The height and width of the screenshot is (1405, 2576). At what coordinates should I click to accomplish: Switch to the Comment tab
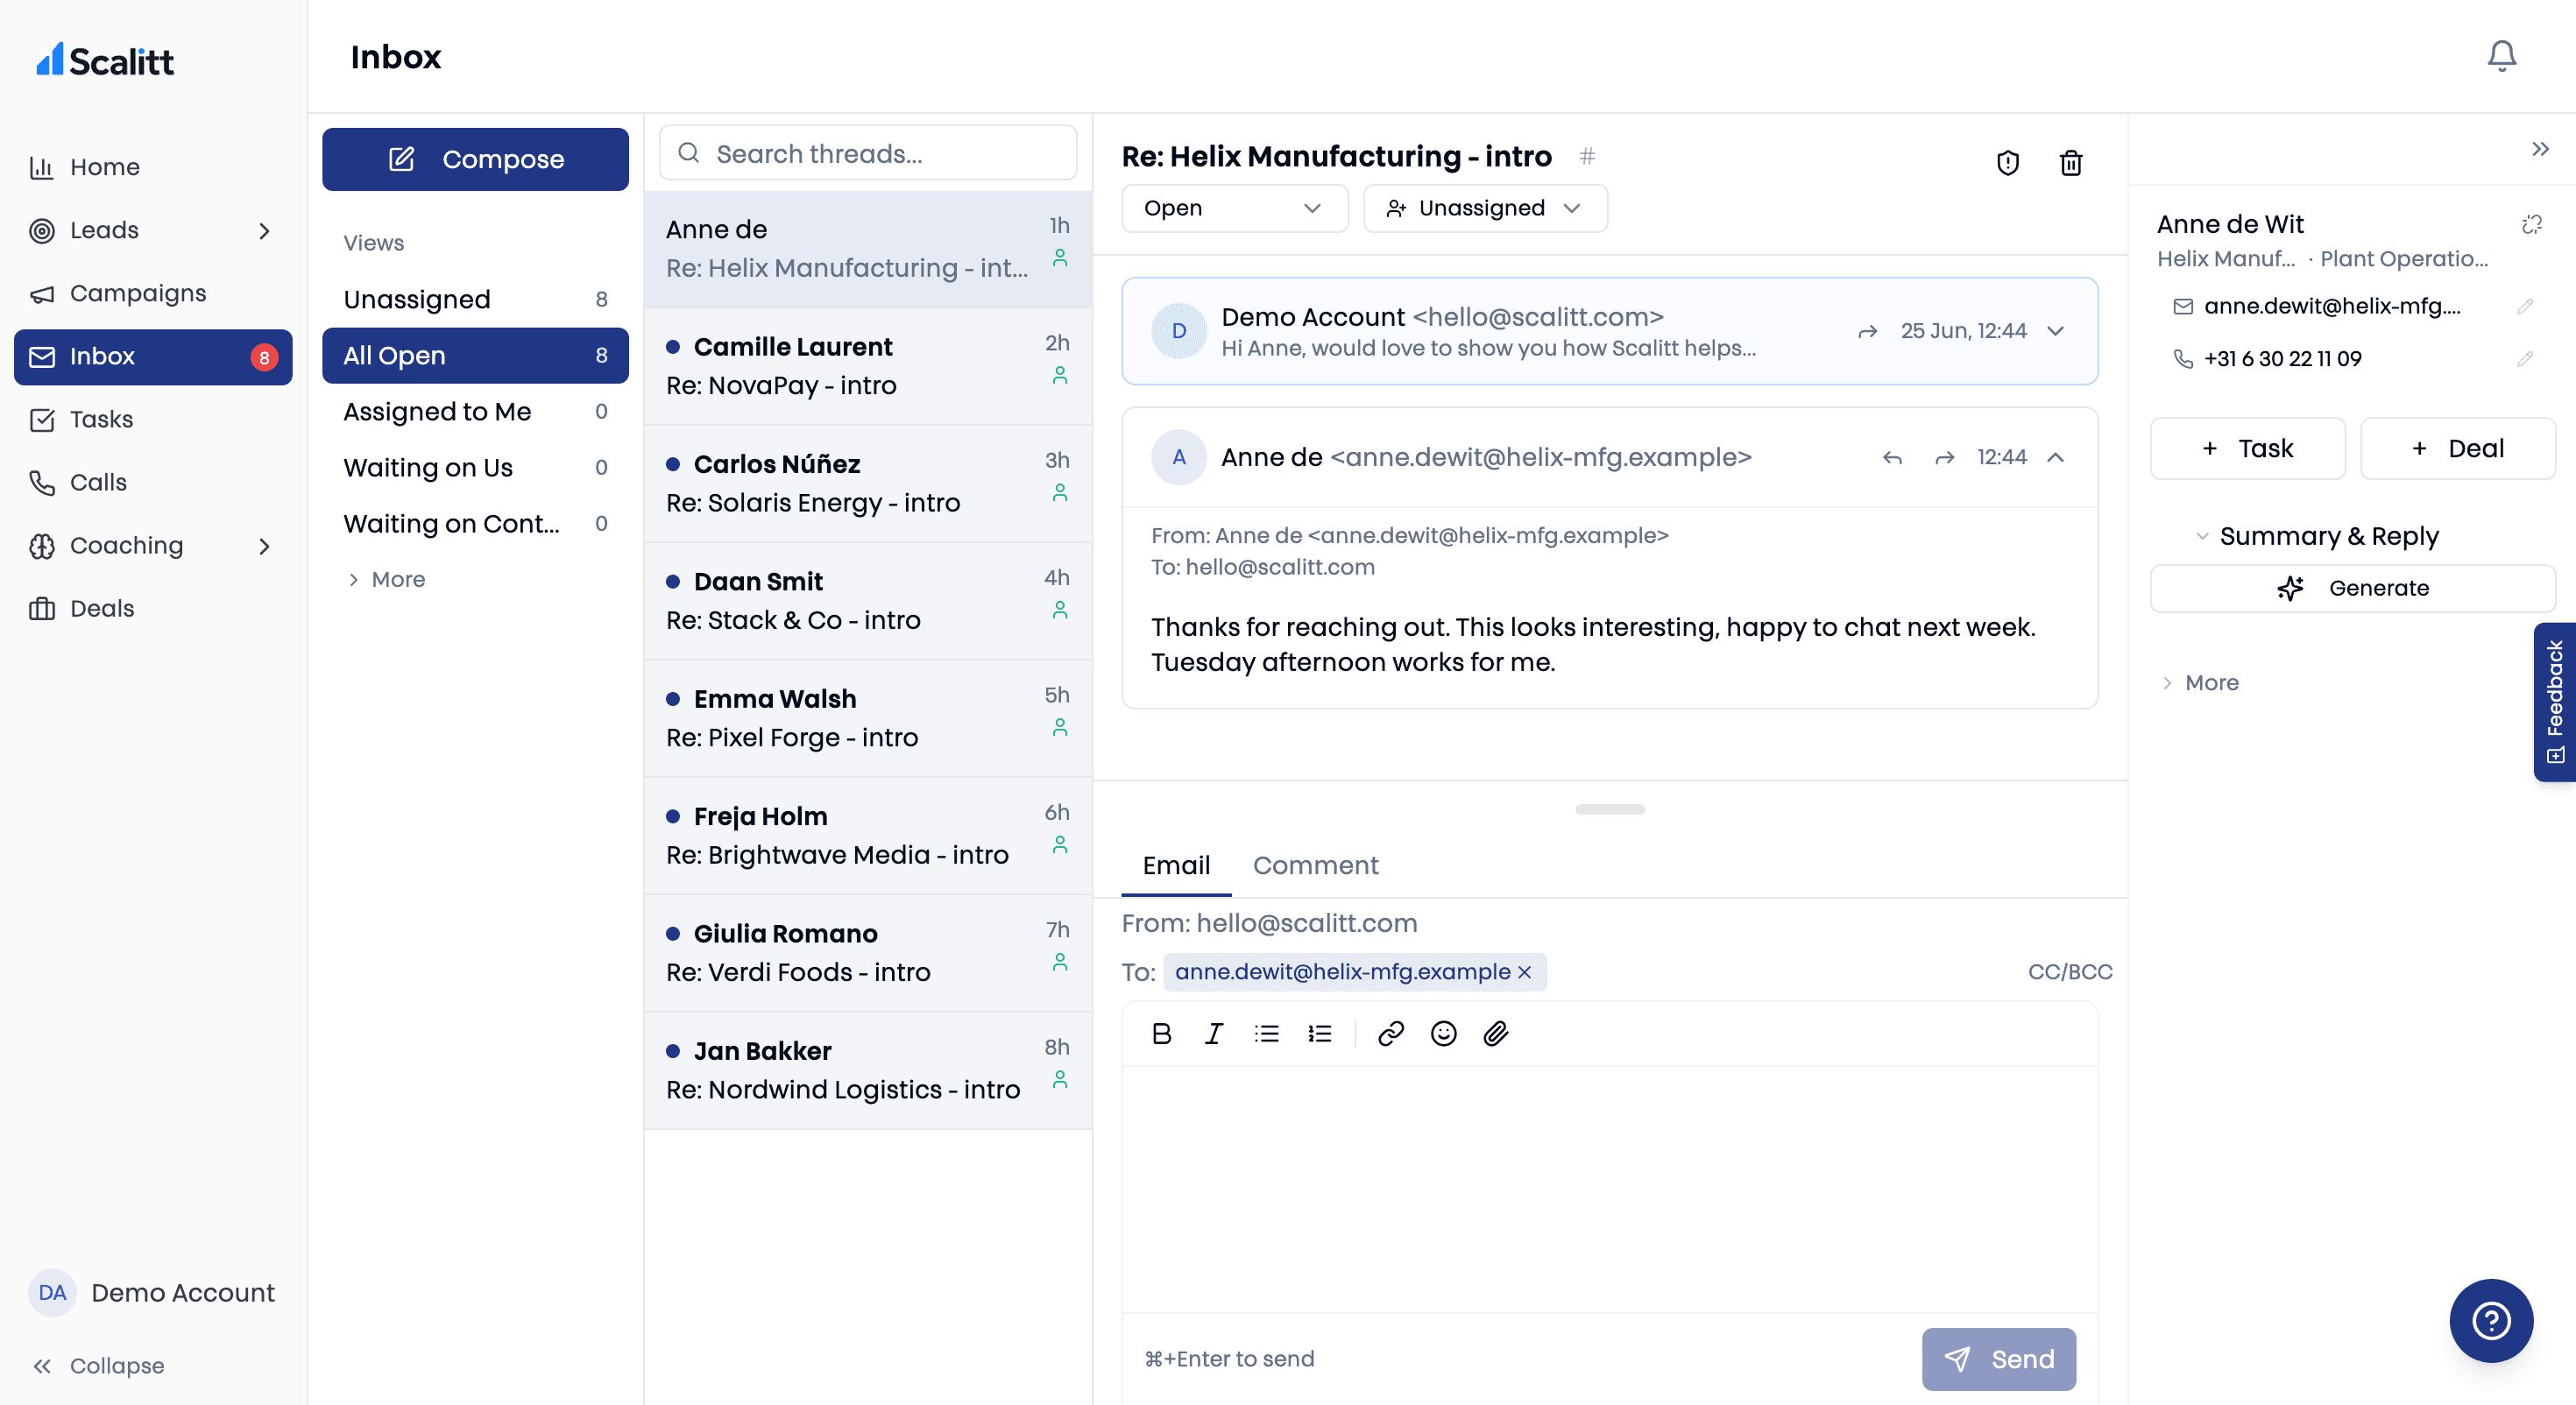point(1315,865)
